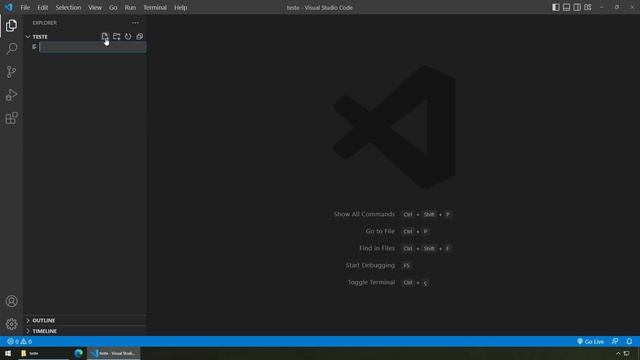Click the Toggle Terminal label
Viewport: 640px width, 360px height.
click(x=371, y=282)
